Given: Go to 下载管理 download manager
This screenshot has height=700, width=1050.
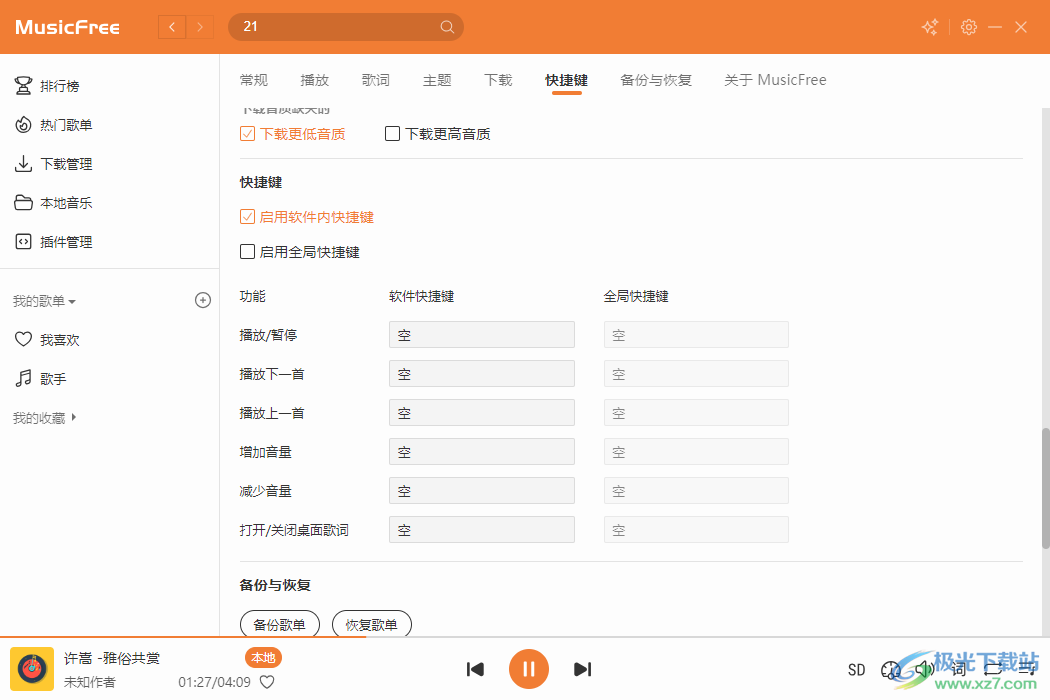Looking at the screenshot, I should tap(53, 163).
